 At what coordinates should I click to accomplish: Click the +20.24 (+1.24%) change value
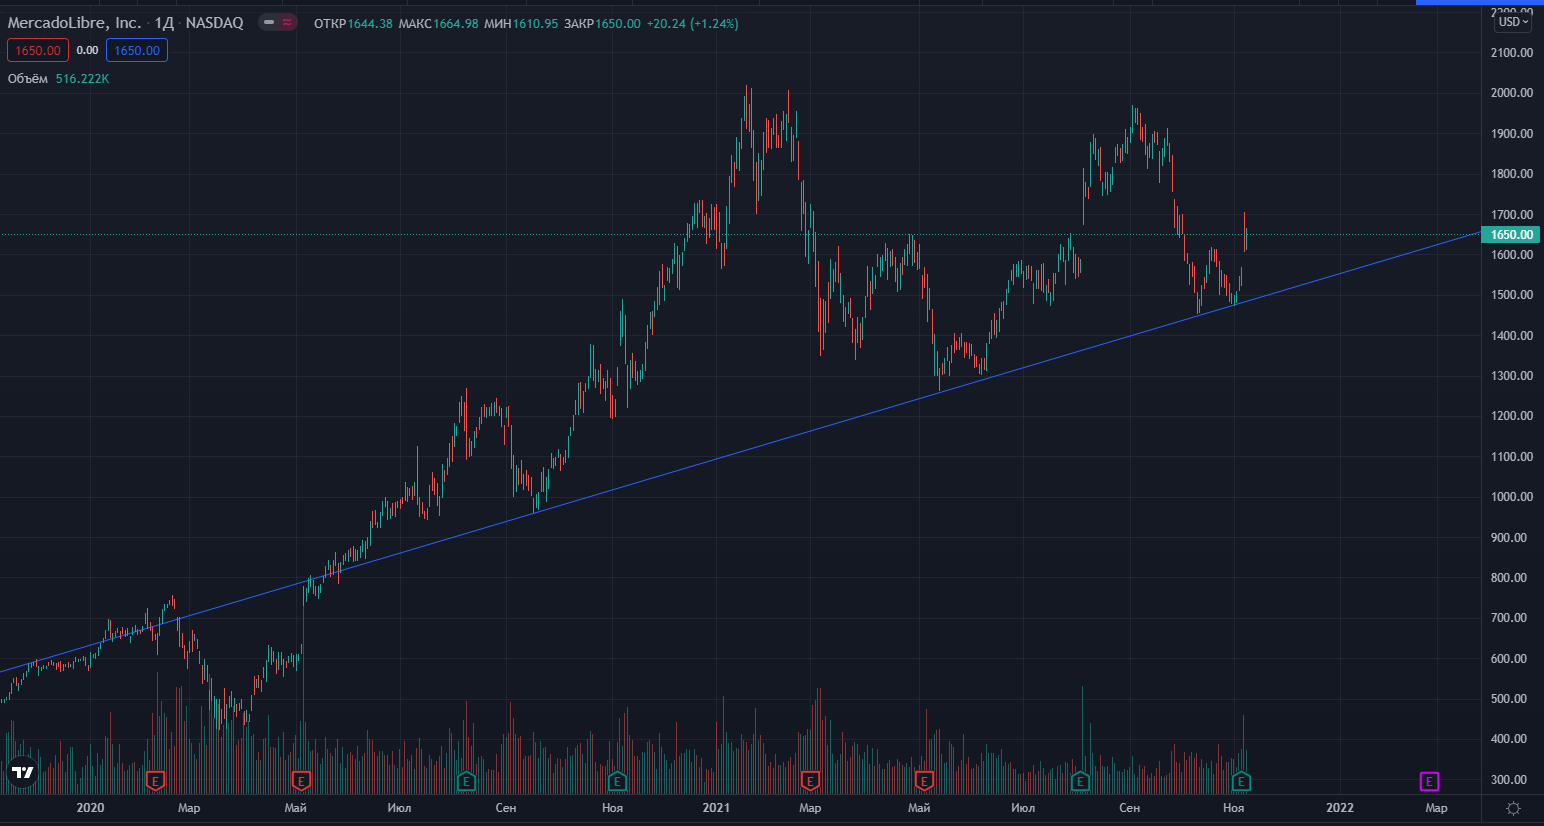[693, 23]
